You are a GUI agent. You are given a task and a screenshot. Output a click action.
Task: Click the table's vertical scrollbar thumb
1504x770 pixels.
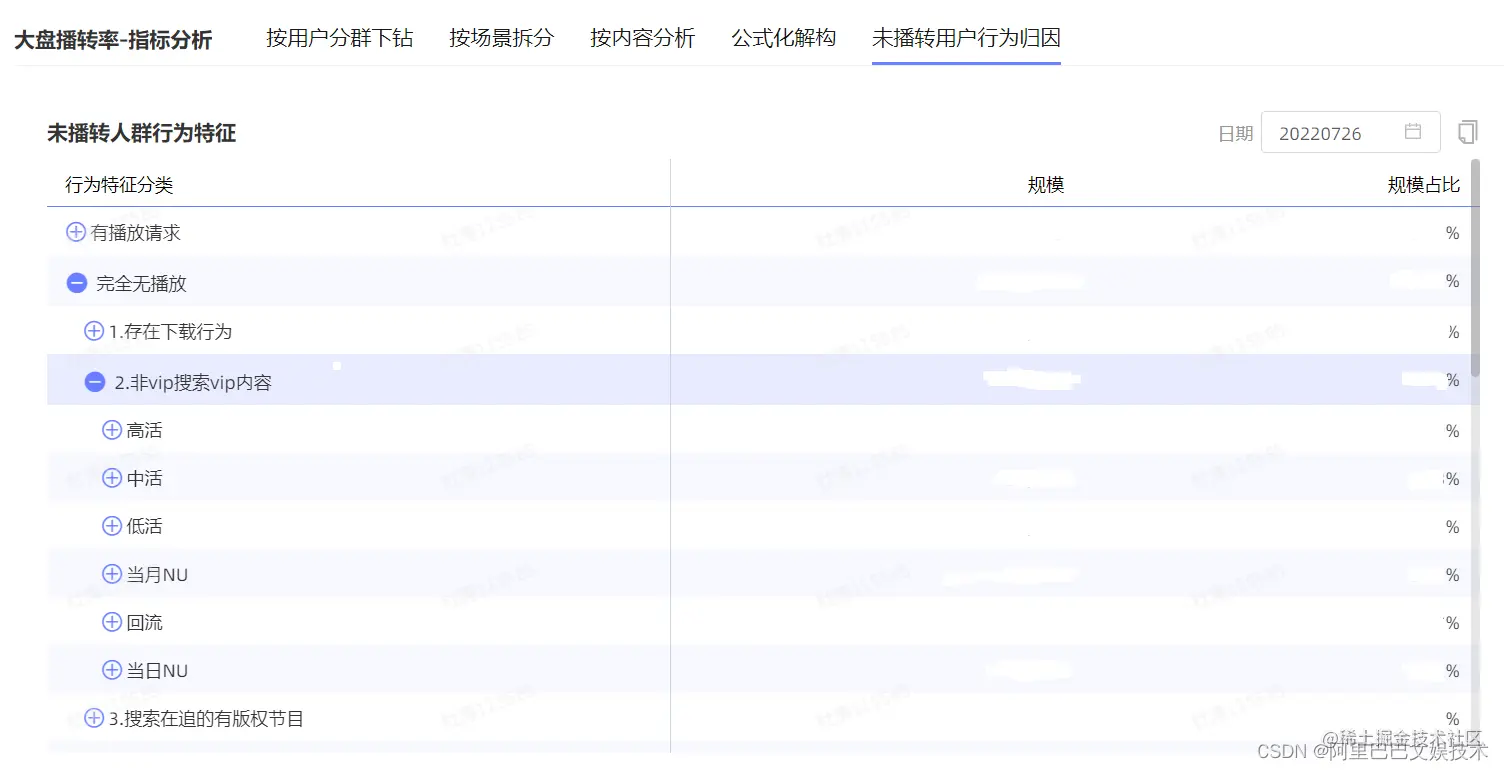pos(1475,267)
